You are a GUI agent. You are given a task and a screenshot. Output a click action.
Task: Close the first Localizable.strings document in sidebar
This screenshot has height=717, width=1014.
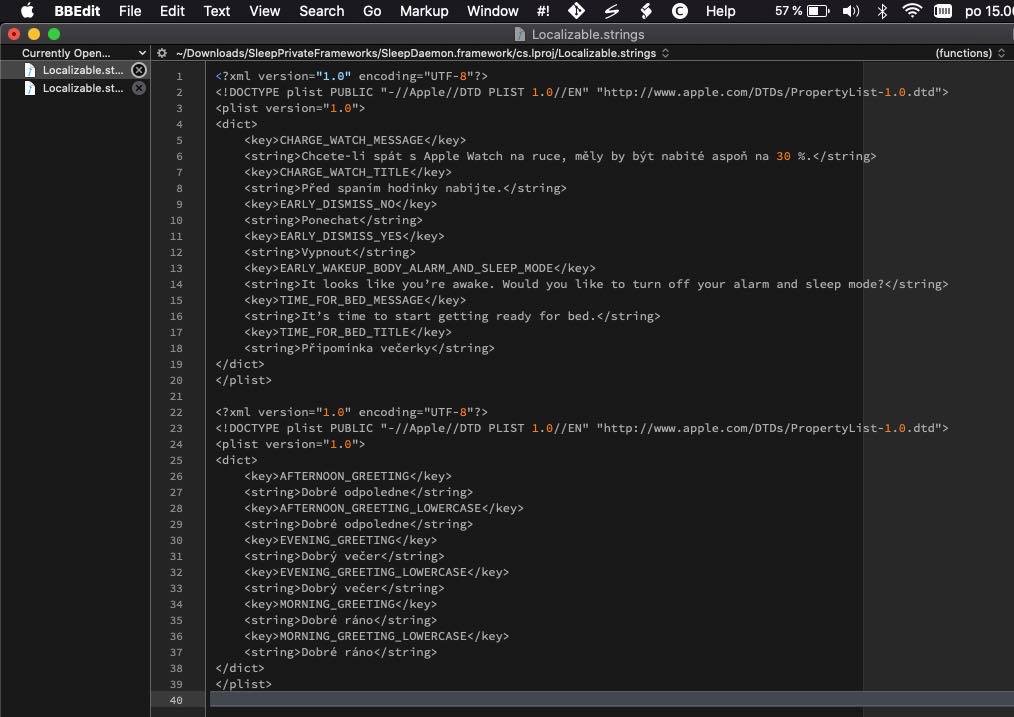139,70
